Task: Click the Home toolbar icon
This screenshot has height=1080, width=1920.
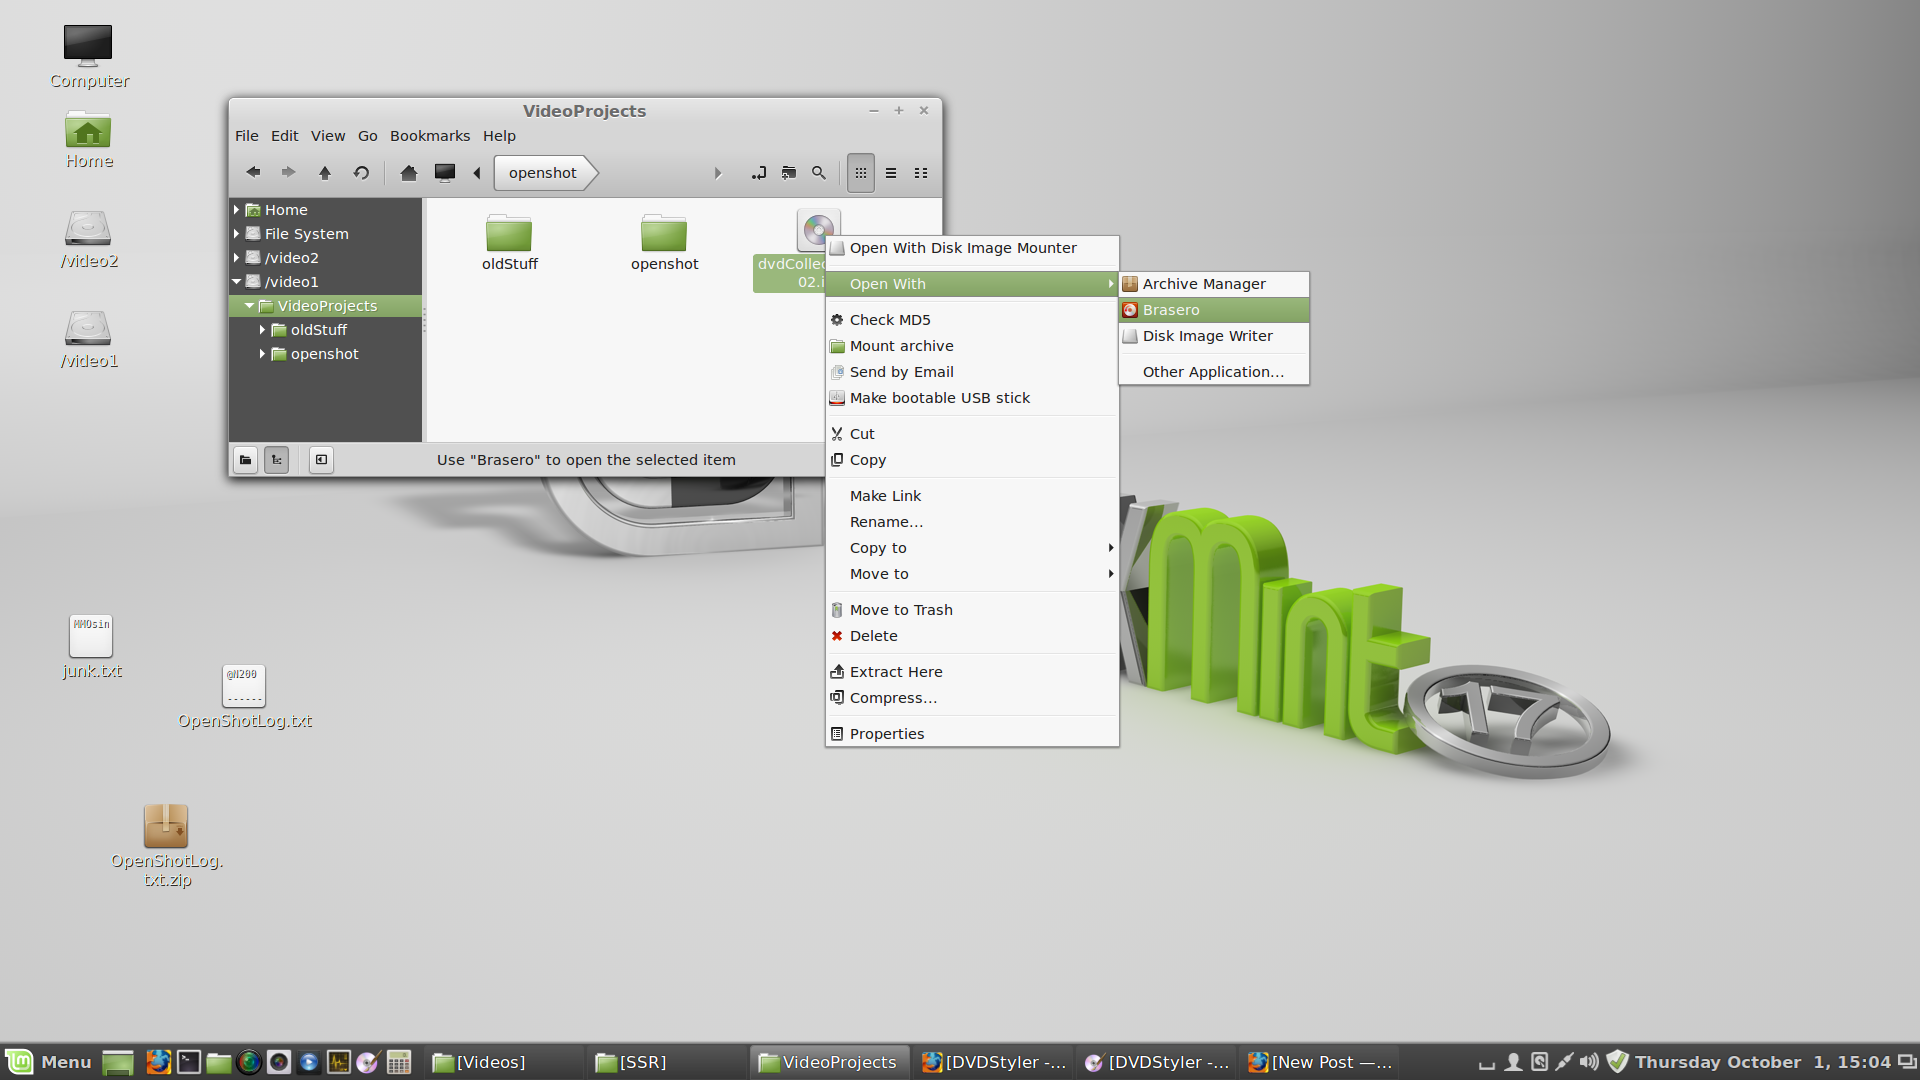Action: click(408, 173)
